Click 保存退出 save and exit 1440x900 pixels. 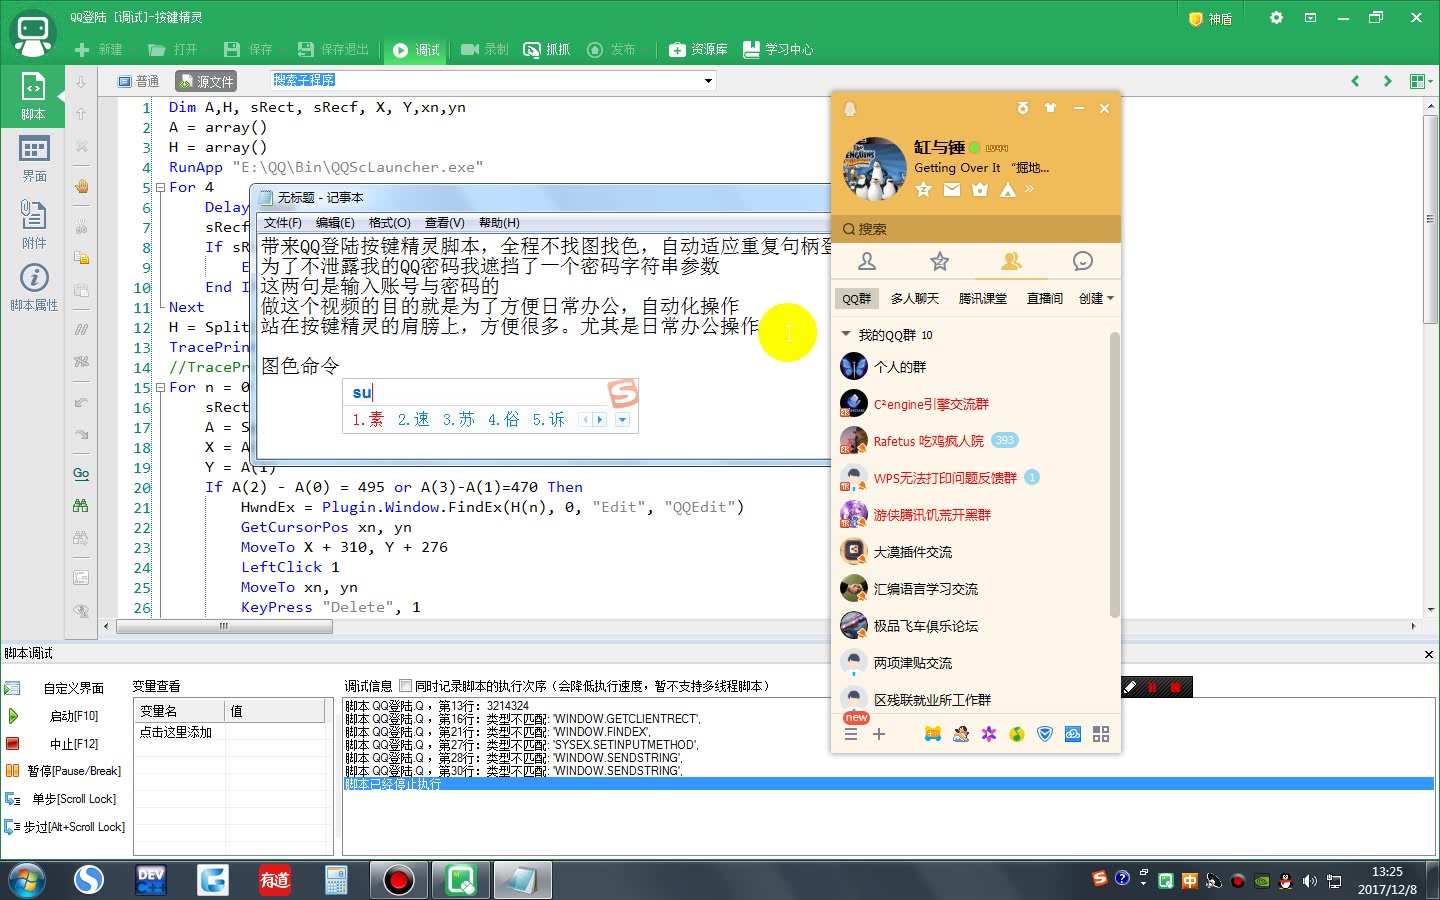tap(334, 49)
